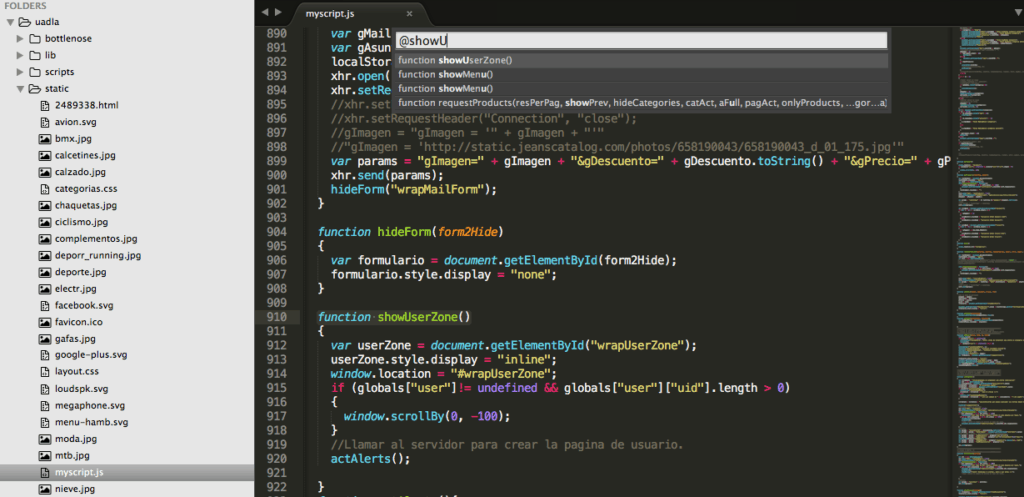Click the gafas.jpg image icon
The width and height of the screenshot is (1024, 497).
tap(44, 339)
